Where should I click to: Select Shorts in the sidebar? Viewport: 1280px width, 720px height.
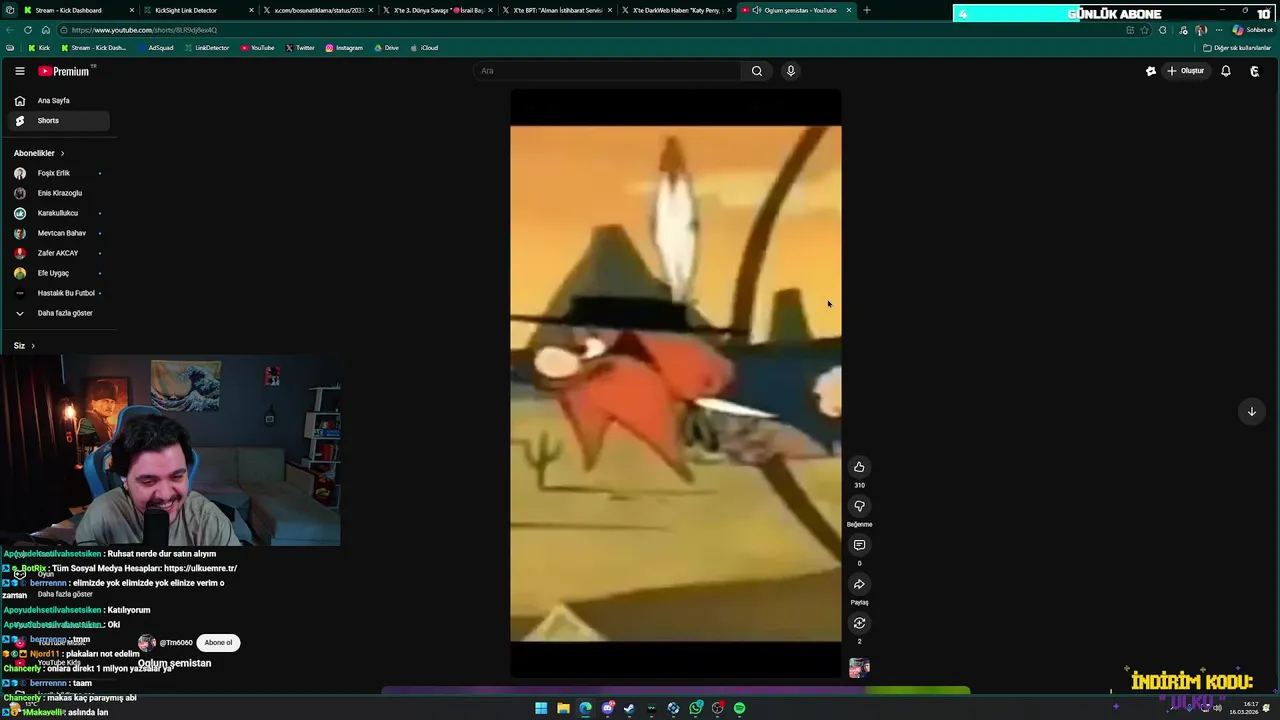click(x=58, y=120)
